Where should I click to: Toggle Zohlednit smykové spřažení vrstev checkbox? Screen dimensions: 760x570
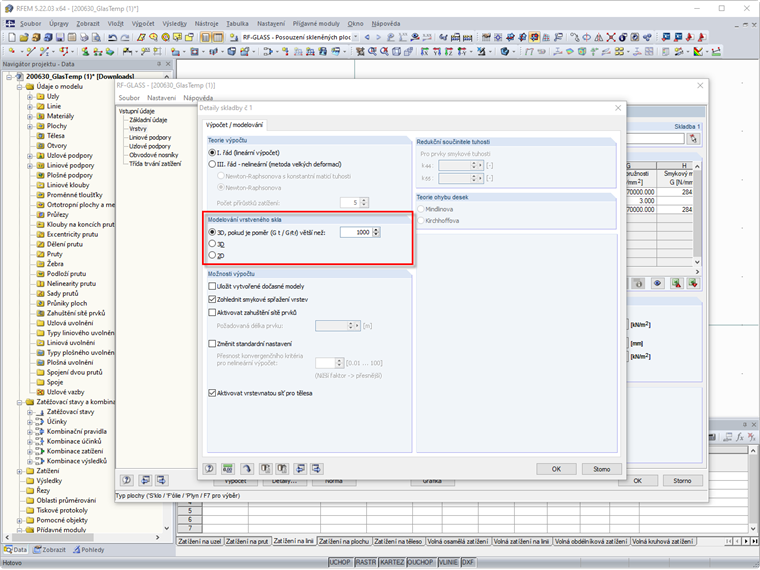tap(212, 300)
